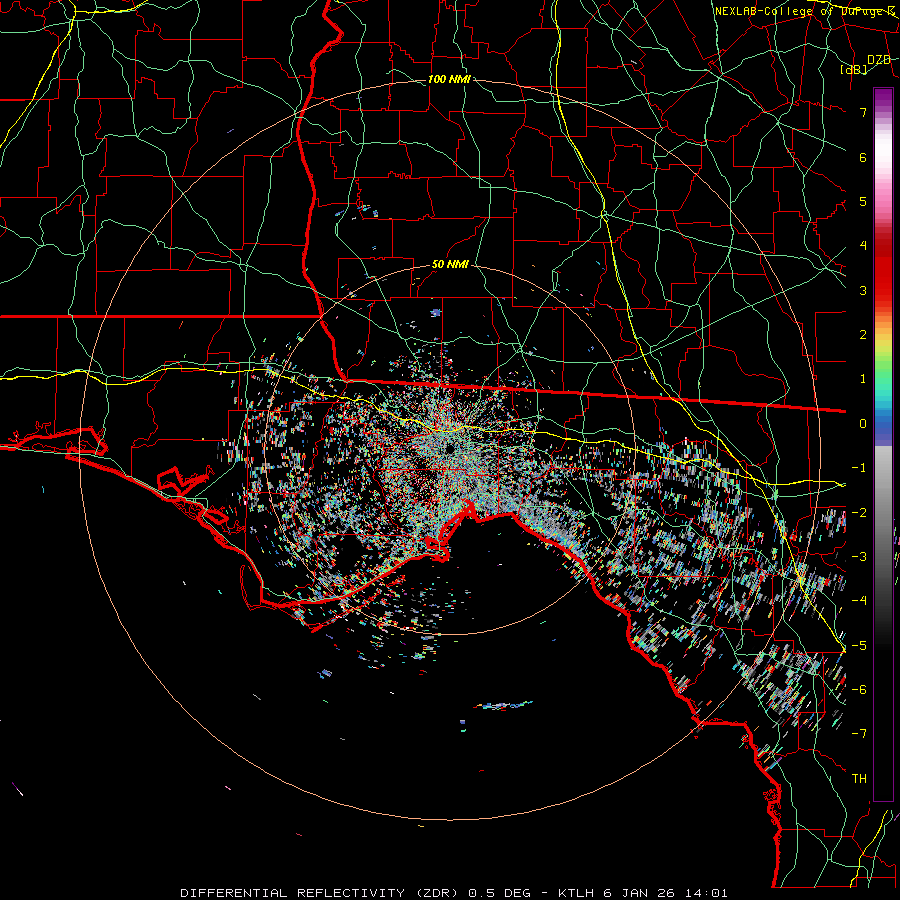Click the "-2" value on the color scale
Image resolution: width=900 pixels, height=900 pixels.
pos(859,513)
